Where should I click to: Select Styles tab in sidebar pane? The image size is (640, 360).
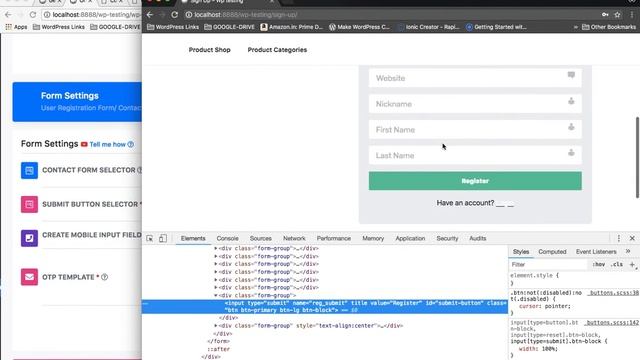coord(521,252)
